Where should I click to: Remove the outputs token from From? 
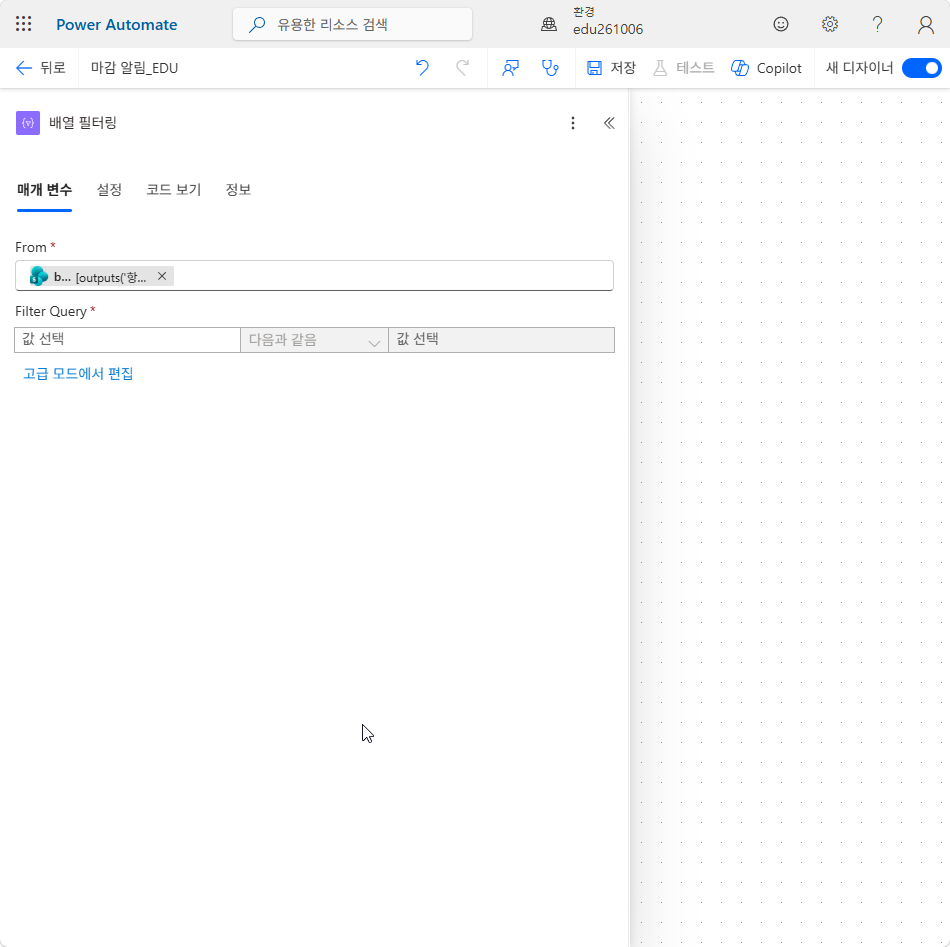162,276
